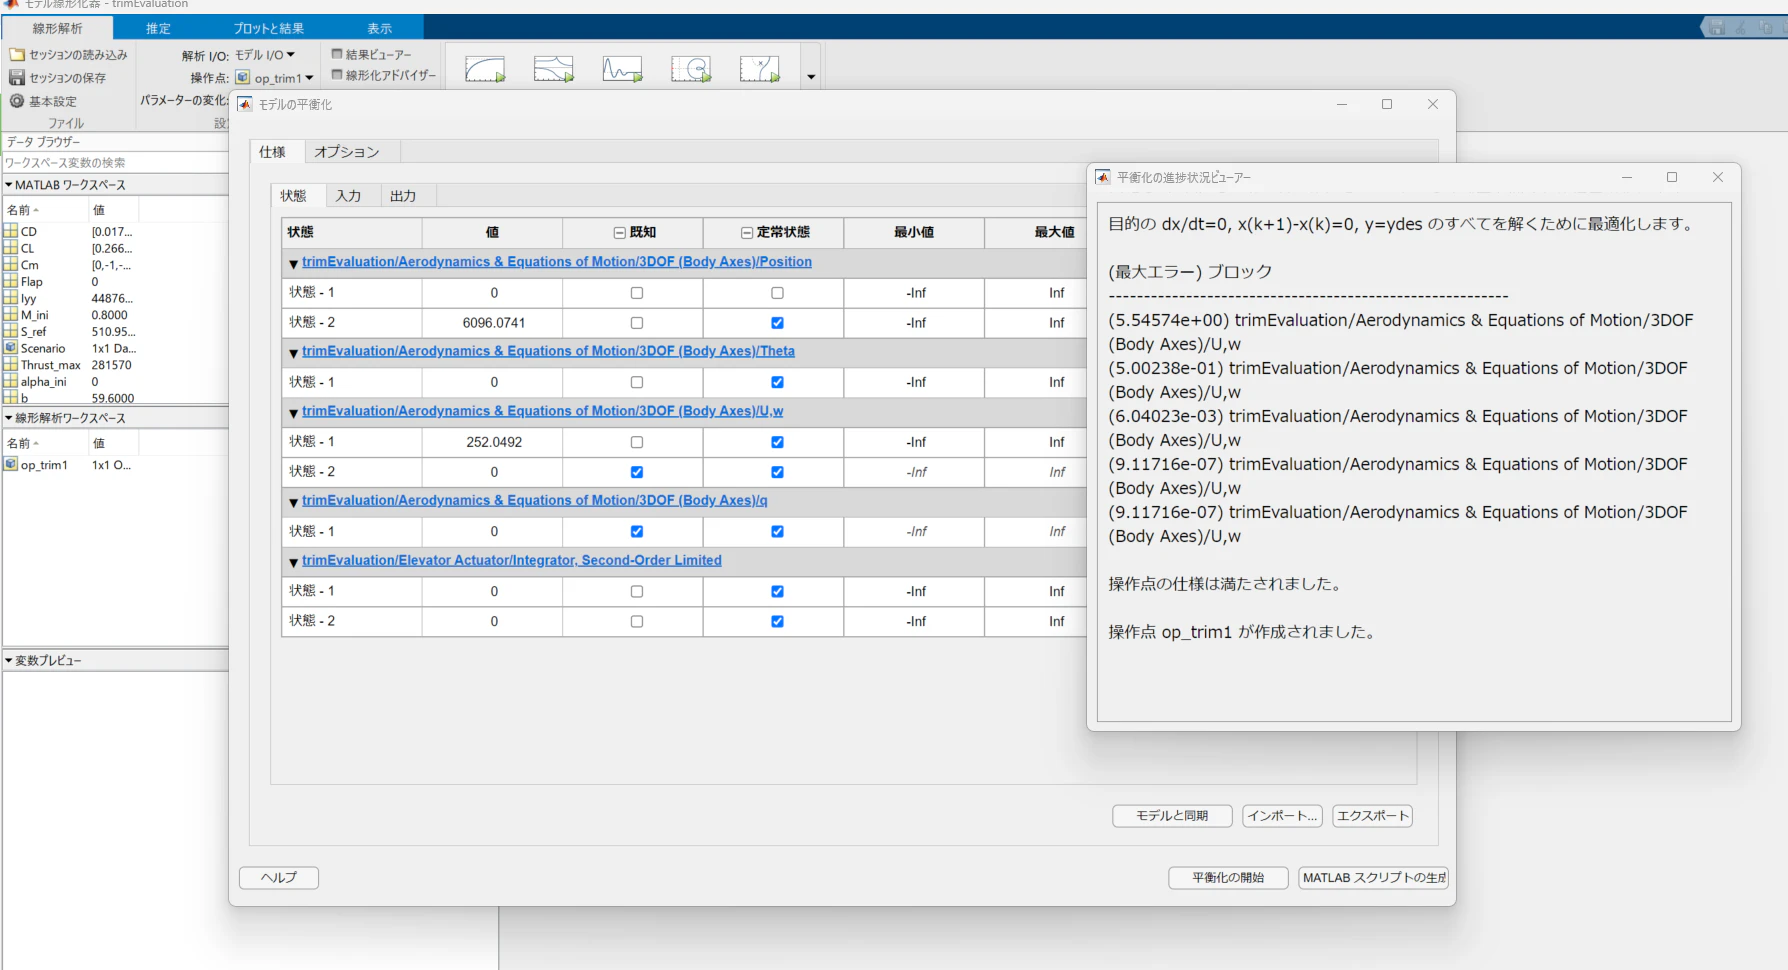Select the Nyquist plot icon
Image resolution: width=1788 pixels, height=970 pixels.
pyautogui.click(x=691, y=68)
